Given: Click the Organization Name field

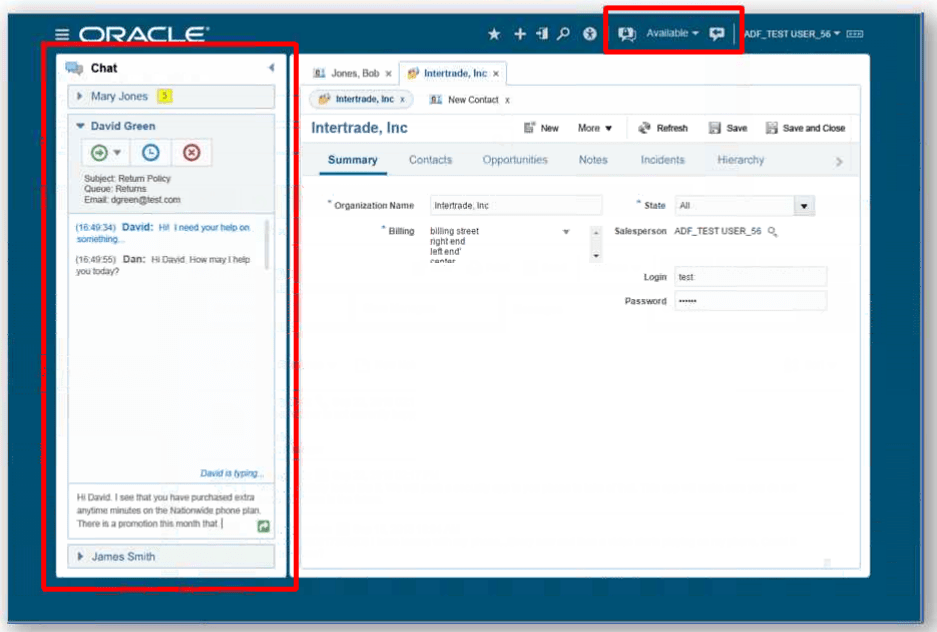Looking at the screenshot, I should pyautogui.click(x=515, y=206).
